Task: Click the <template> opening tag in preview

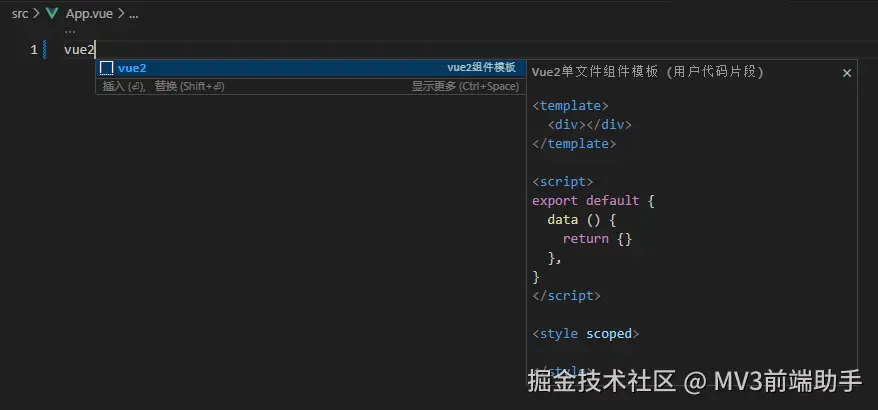Action: 570,105
